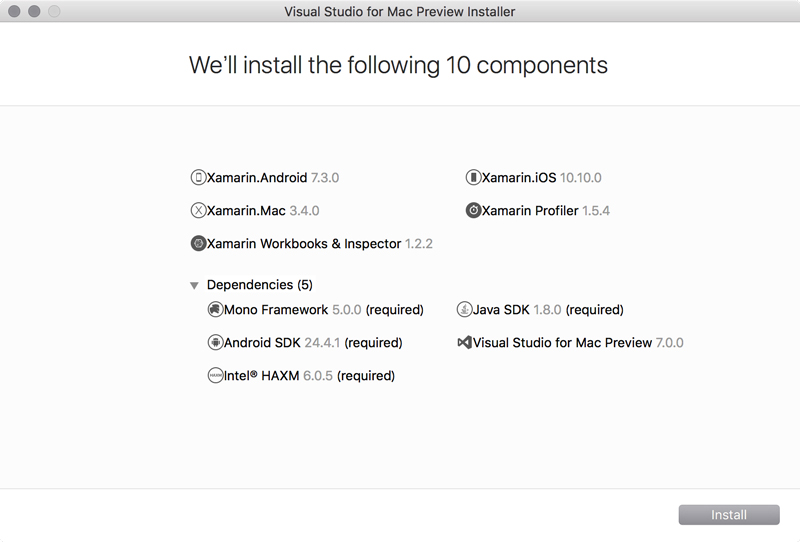Click the Dependencies (5) header label
Viewport: 800px width, 542px height.
260,285
